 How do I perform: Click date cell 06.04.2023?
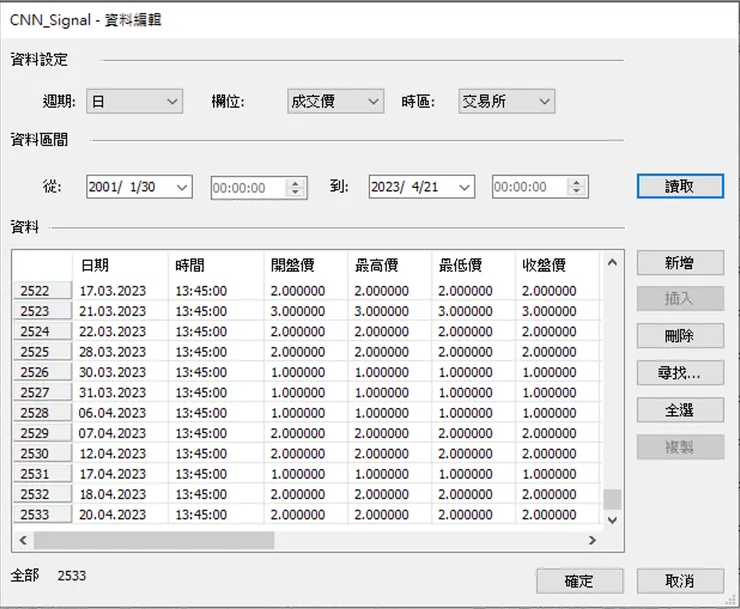click(120, 413)
